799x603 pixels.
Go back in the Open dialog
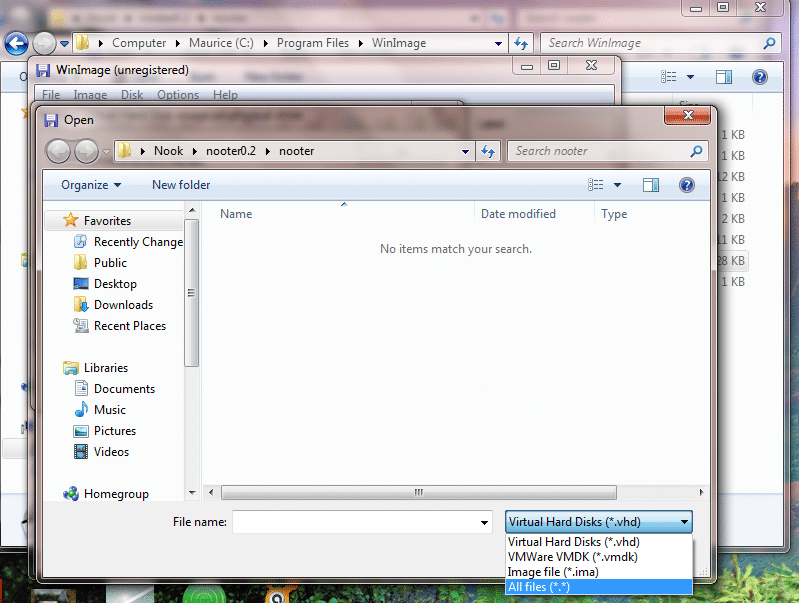point(58,151)
